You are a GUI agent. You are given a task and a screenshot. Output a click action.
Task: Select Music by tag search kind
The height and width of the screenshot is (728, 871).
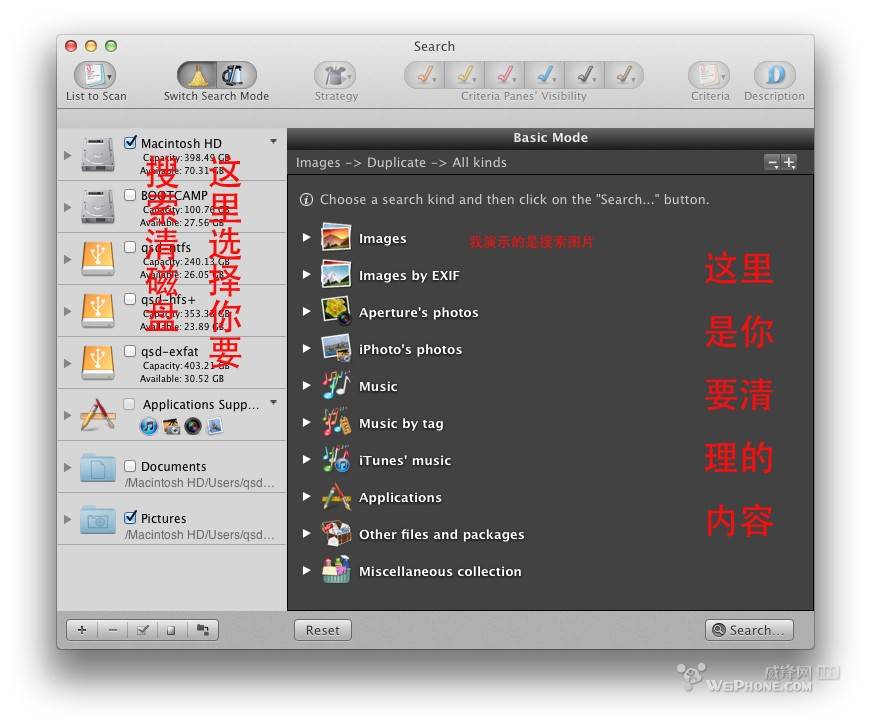point(400,424)
